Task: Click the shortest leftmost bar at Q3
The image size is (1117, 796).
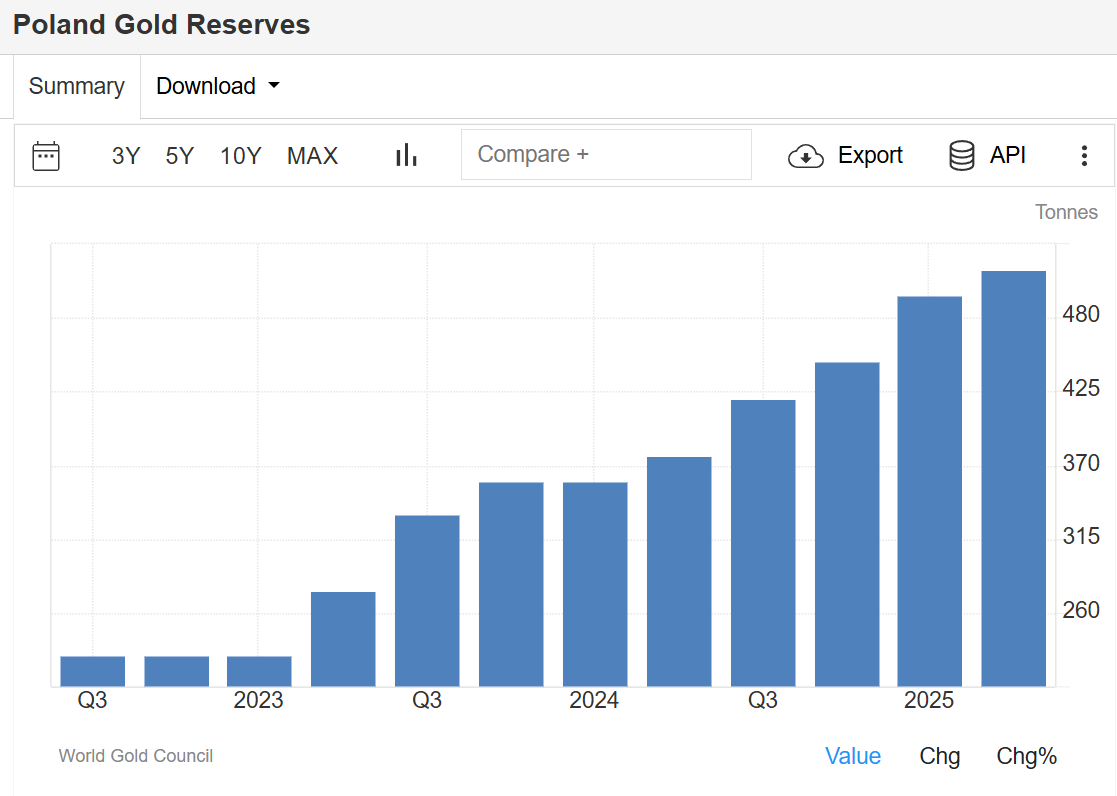Action: (93, 671)
